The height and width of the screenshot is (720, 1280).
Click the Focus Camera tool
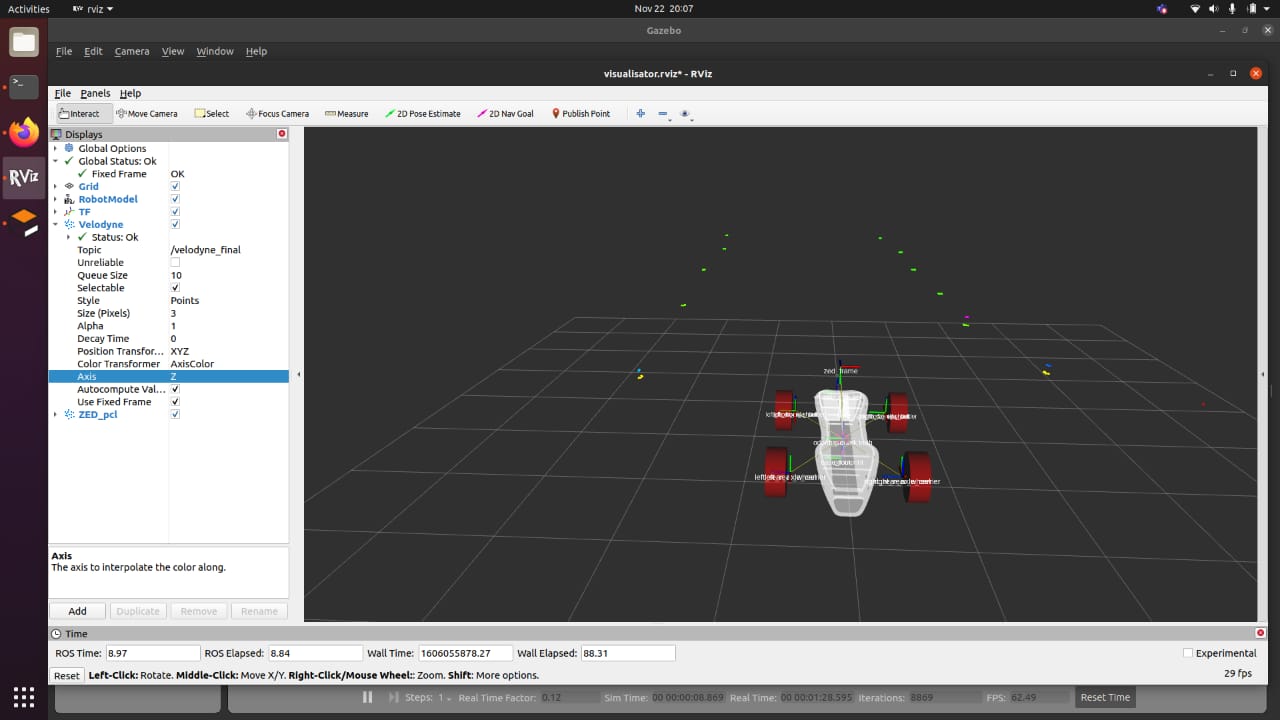click(277, 113)
